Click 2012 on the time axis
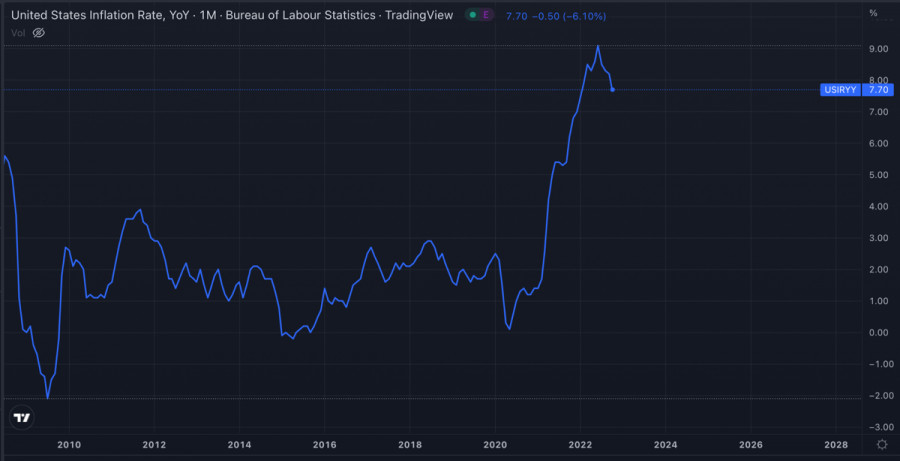This screenshot has width=900, height=461. click(154, 445)
